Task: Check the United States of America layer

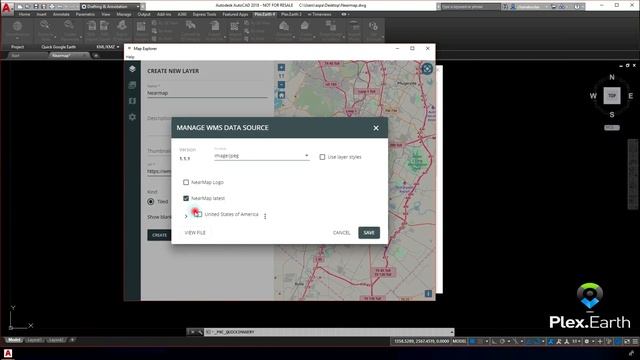Action: [x=198, y=214]
